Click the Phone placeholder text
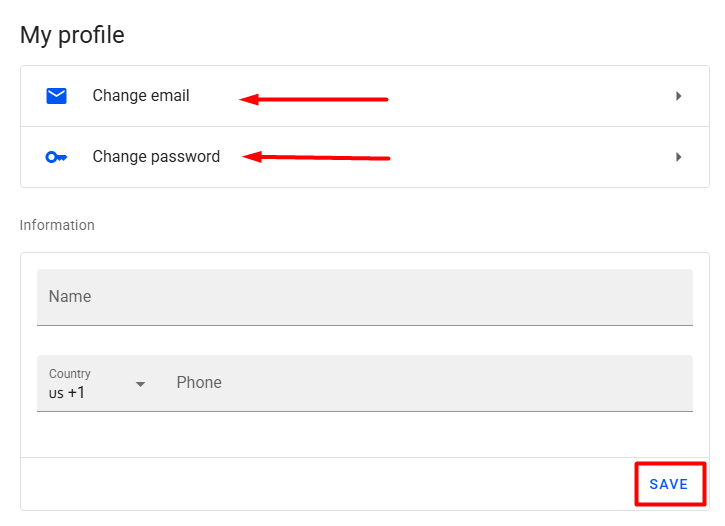 point(199,383)
